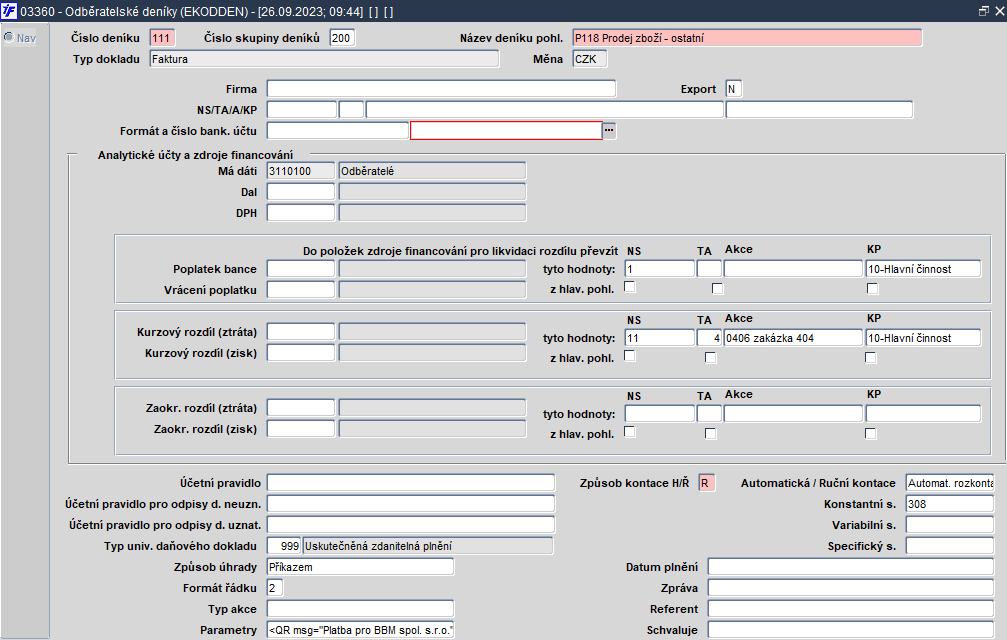Open KP field '10-Hlavní činnost' in Kurzový rozdíl group

[x=923, y=338]
